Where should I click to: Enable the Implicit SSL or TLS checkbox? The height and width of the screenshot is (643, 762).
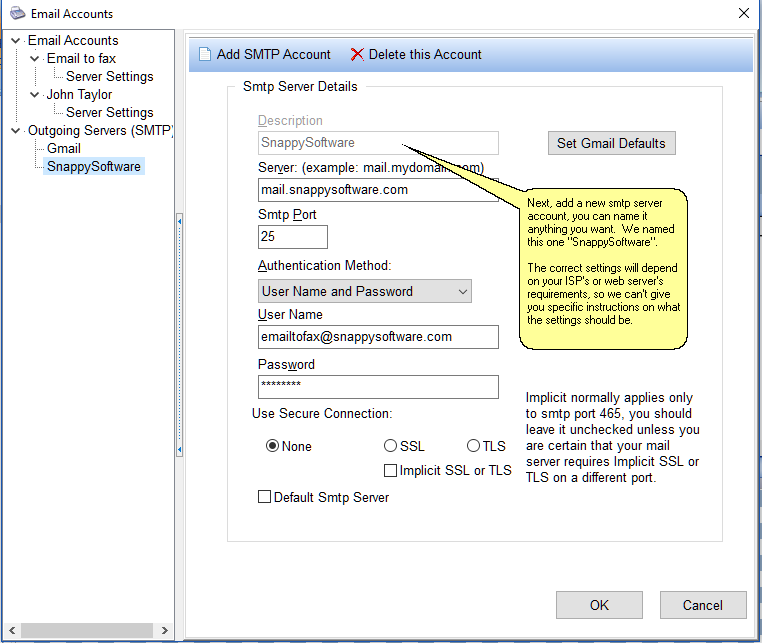(390, 470)
